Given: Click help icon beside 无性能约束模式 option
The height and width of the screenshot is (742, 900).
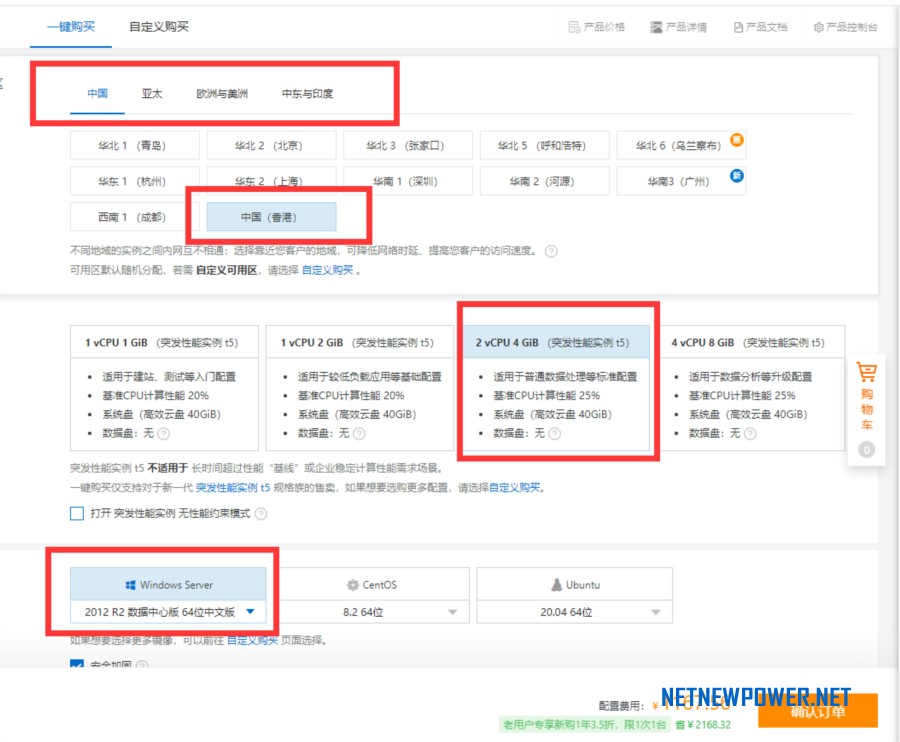Looking at the screenshot, I should click(x=261, y=514).
